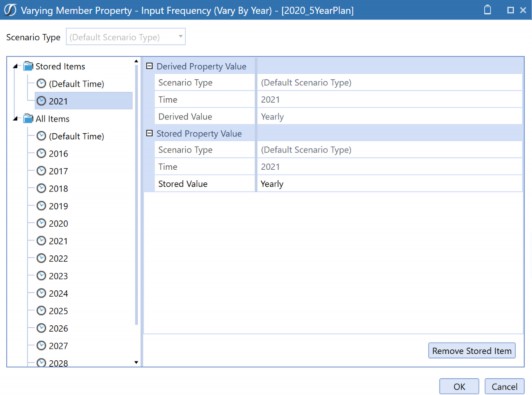Click the derived Time value 2021
This screenshot has height=395, width=532.
tap(390, 99)
